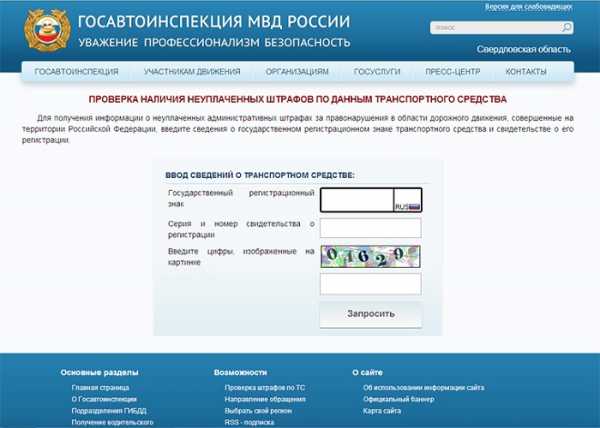
Task: Open the КОНТАКТЫ menu item
Action: point(526,72)
